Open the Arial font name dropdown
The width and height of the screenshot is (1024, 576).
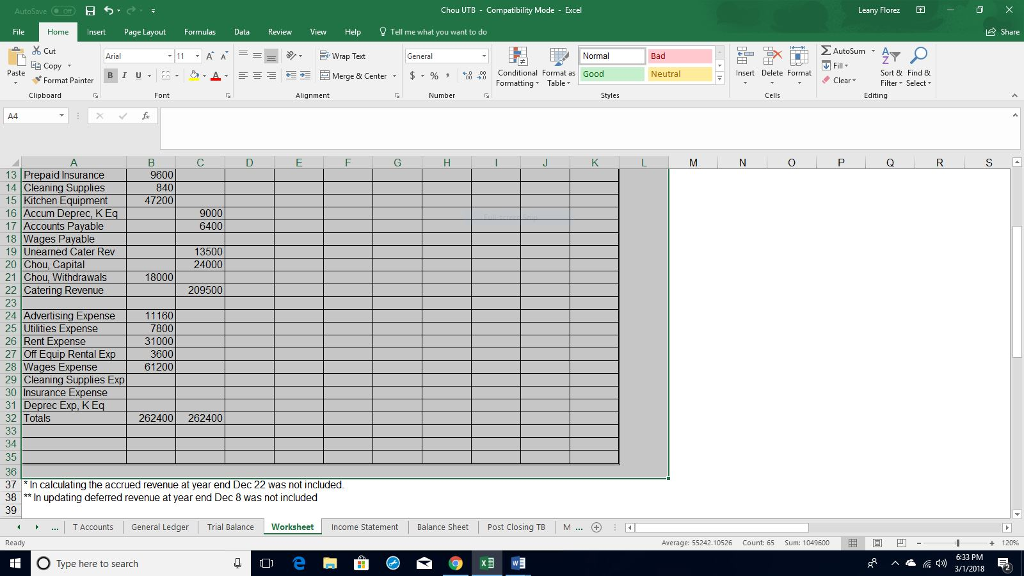pos(170,56)
